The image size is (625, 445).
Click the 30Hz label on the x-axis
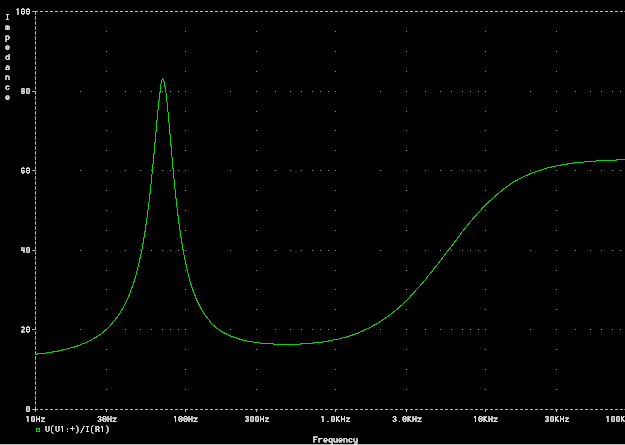(106, 419)
